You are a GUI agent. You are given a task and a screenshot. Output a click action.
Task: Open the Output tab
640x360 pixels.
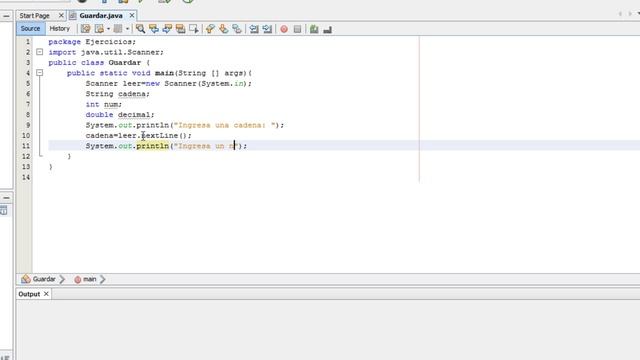pos(29,294)
